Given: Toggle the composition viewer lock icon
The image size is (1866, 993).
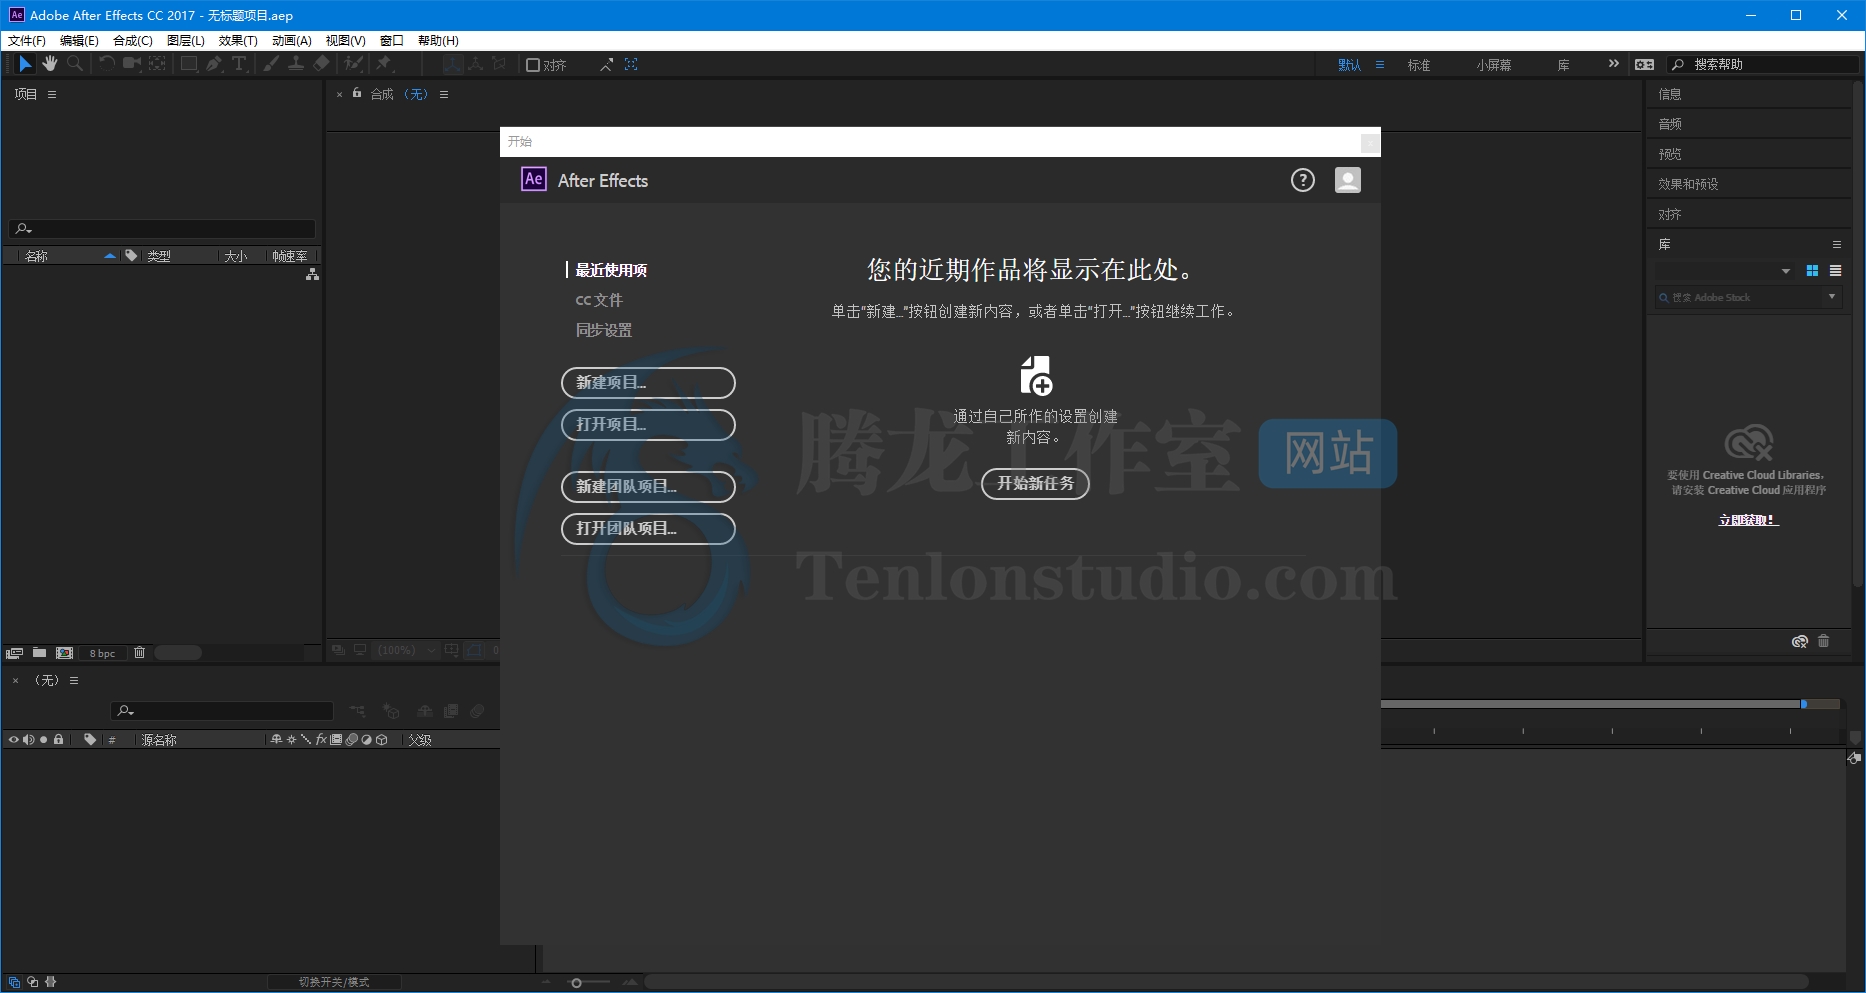Looking at the screenshot, I should (x=357, y=93).
